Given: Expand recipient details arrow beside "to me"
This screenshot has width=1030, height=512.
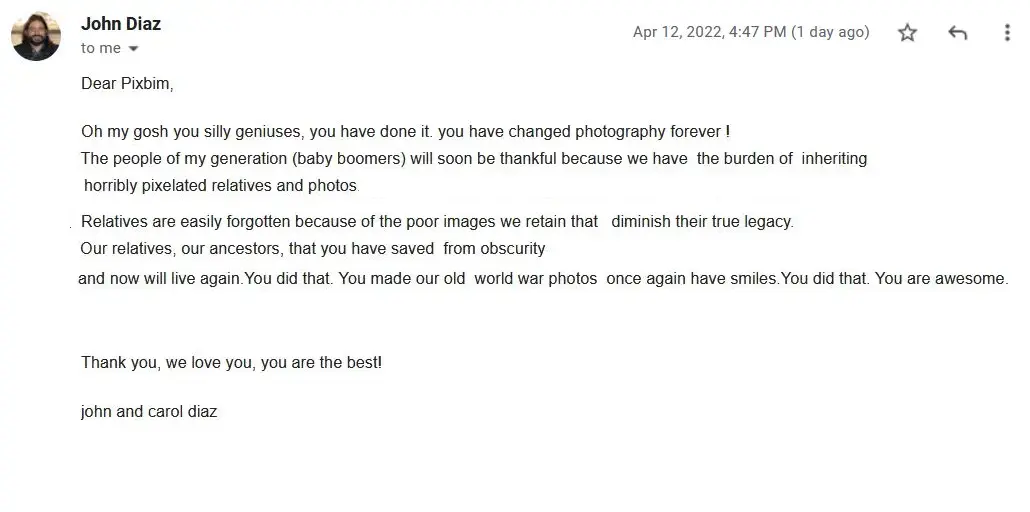Looking at the screenshot, I should 134,49.
